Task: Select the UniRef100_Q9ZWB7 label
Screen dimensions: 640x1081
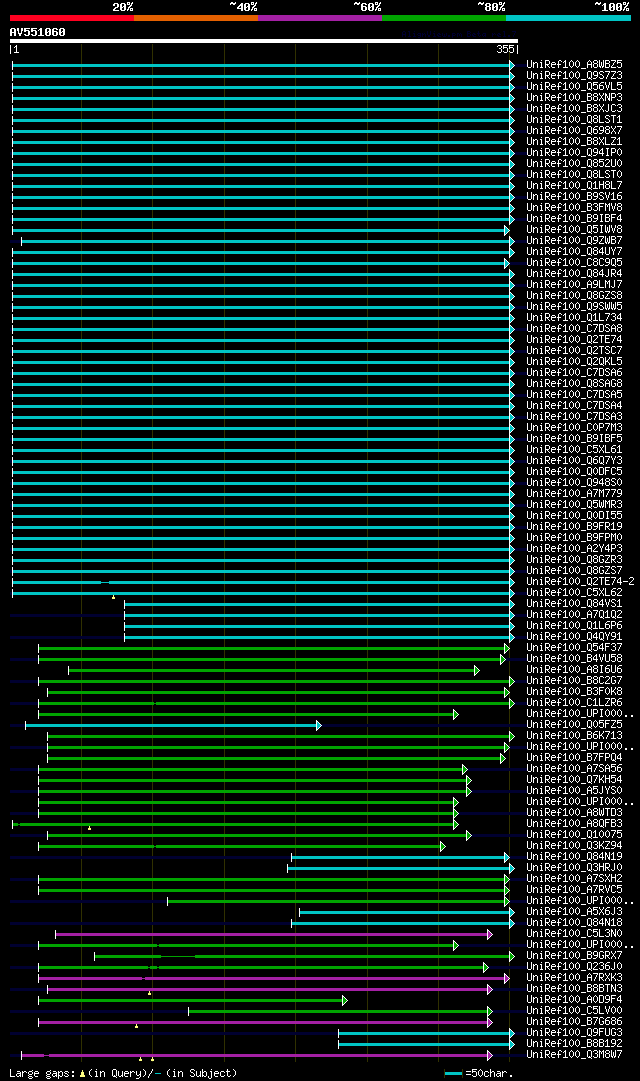Action: 574,241
